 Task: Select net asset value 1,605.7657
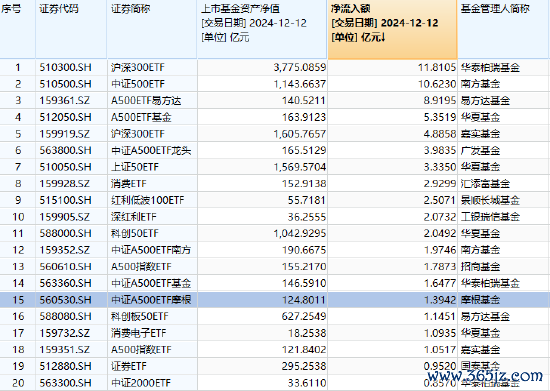300,134
